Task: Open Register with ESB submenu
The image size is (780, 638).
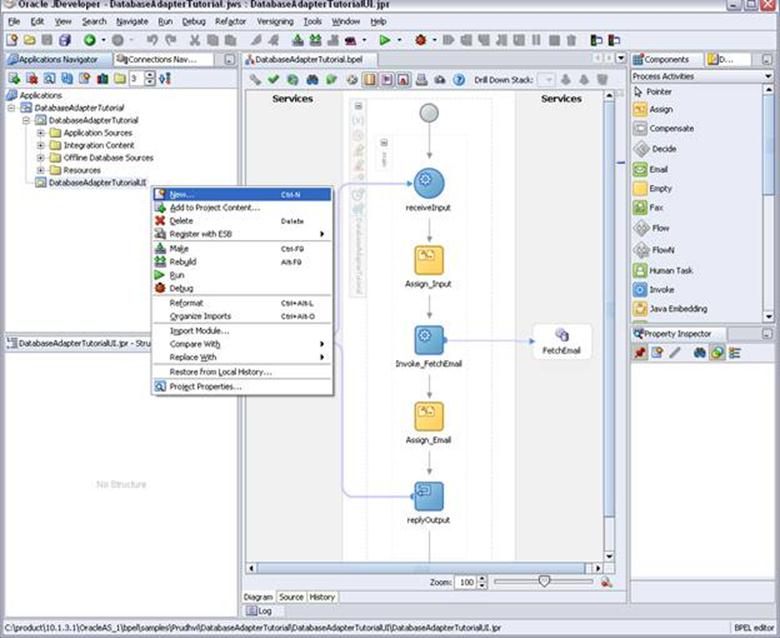Action: (x=241, y=234)
